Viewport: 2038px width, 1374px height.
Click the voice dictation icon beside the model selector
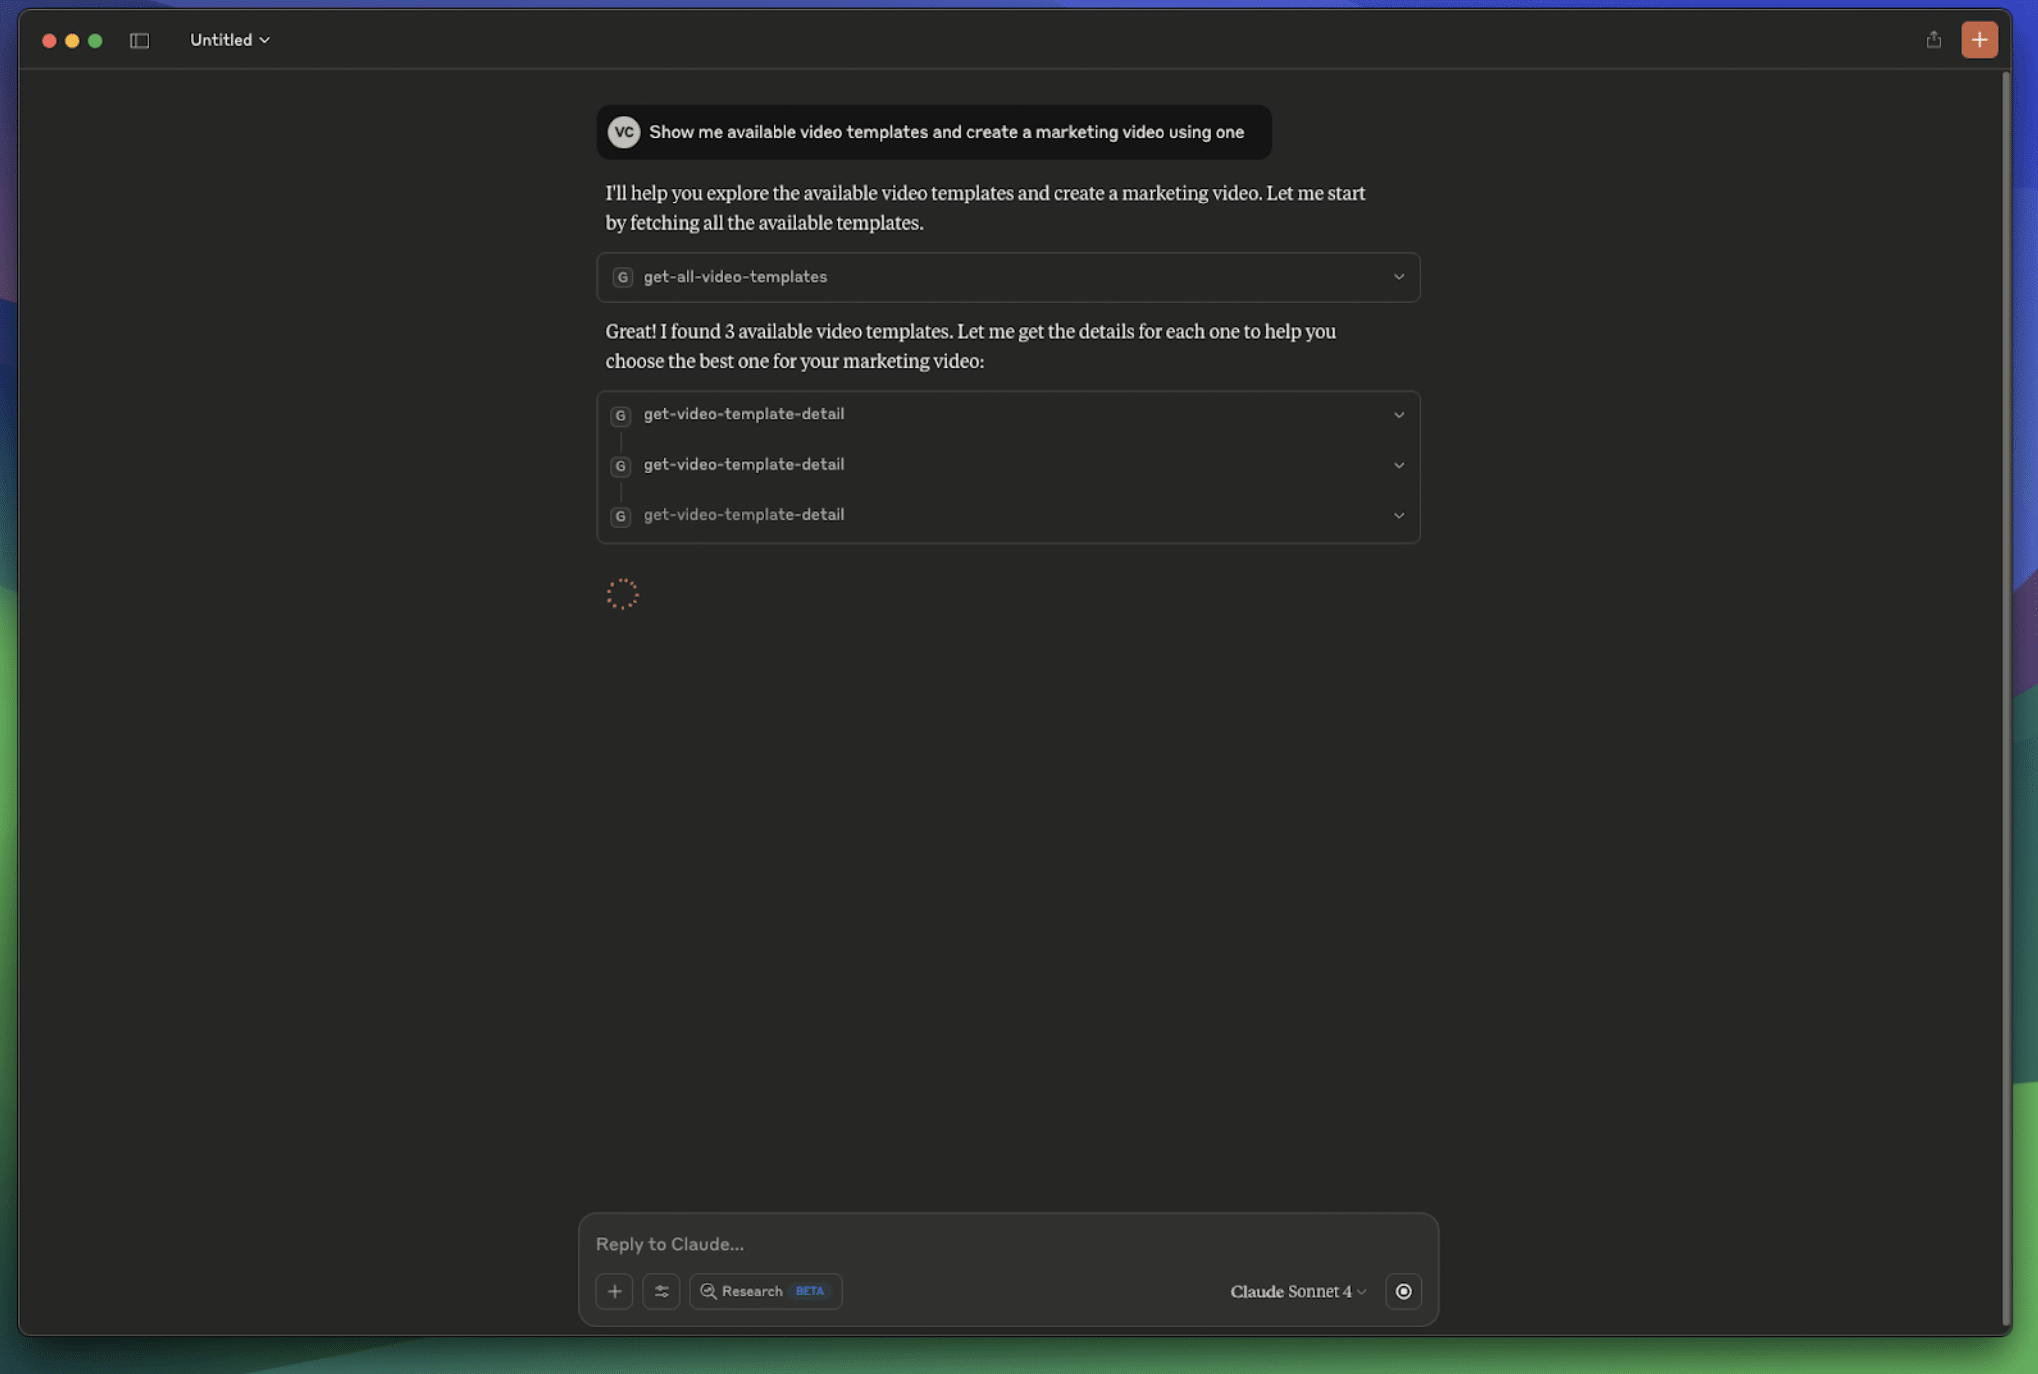pos(1403,1291)
